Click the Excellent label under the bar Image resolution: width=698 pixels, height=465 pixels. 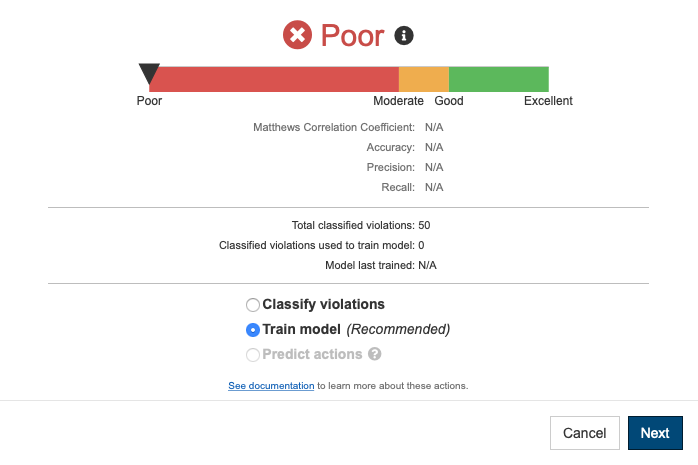pos(548,101)
